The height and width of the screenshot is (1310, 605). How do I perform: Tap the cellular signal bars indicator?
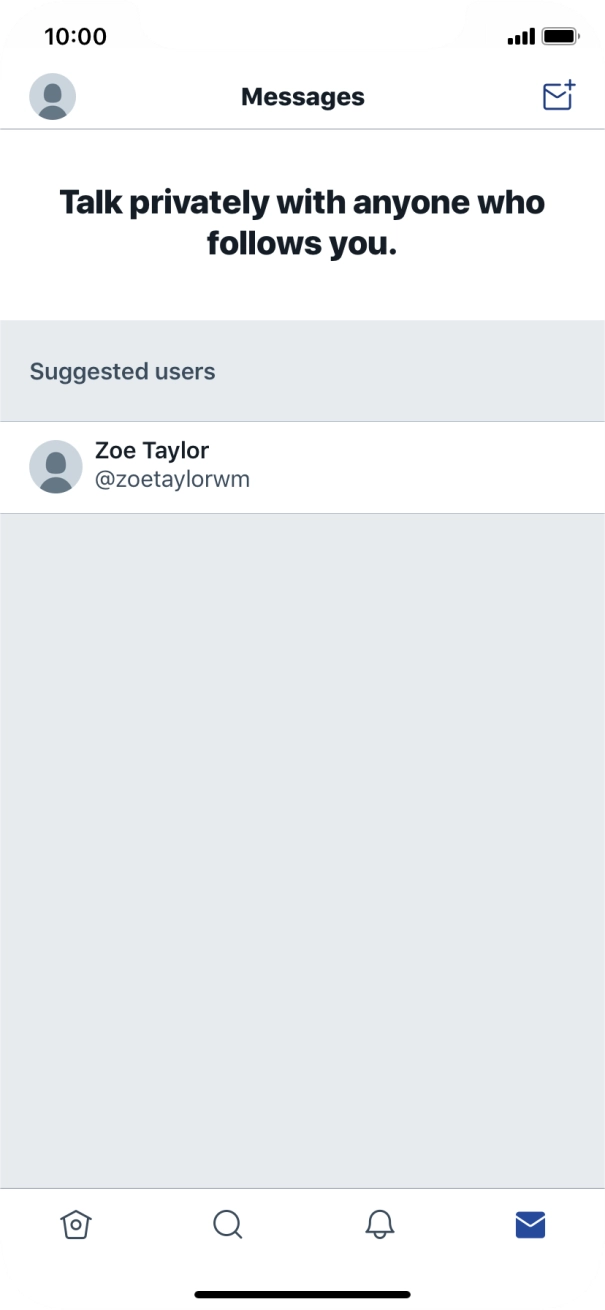[521, 37]
